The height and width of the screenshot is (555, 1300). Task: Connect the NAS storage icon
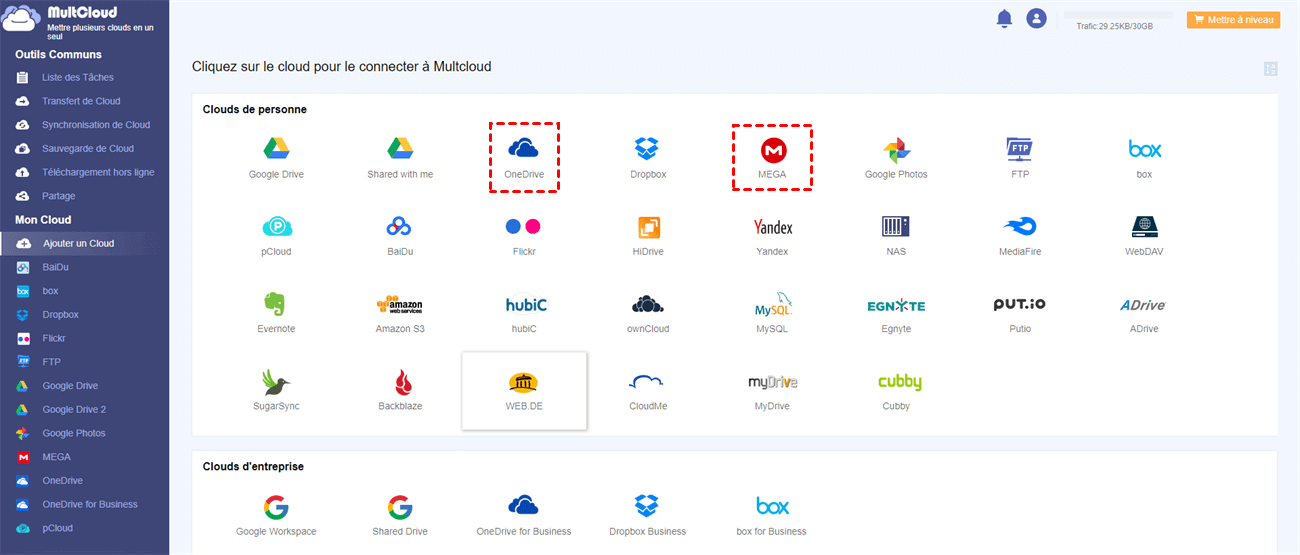(x=896, y=226)
